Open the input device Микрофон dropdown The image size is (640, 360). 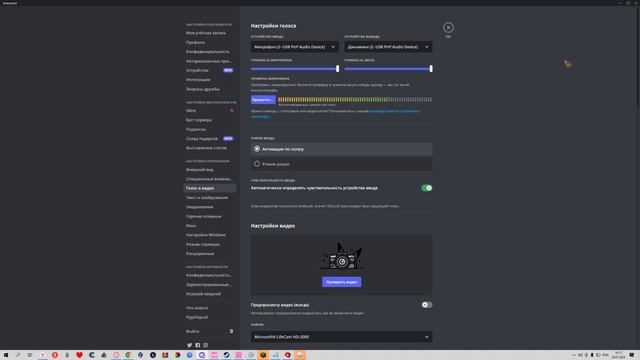tap(295, 47)
